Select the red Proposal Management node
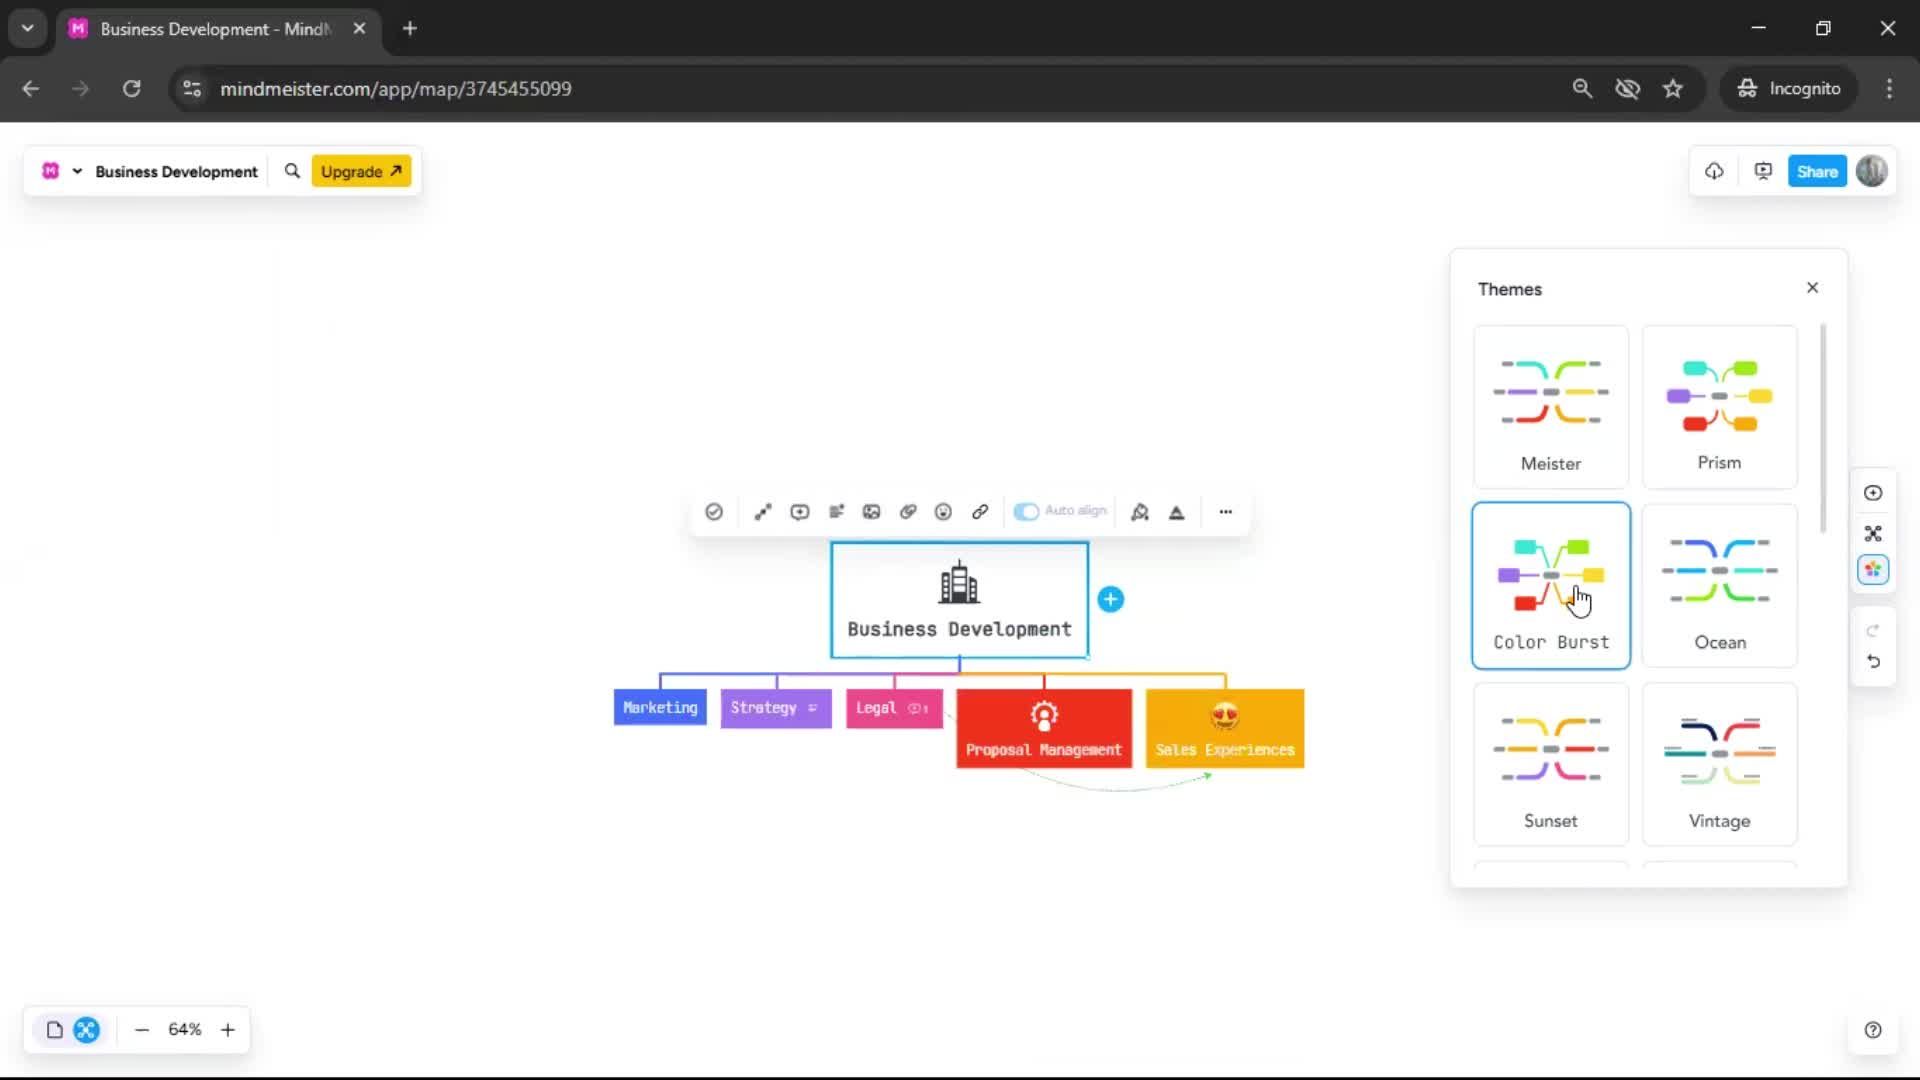This screenshot has height=1080, width=1920. pyautogui.click(x=1043, y=729)
